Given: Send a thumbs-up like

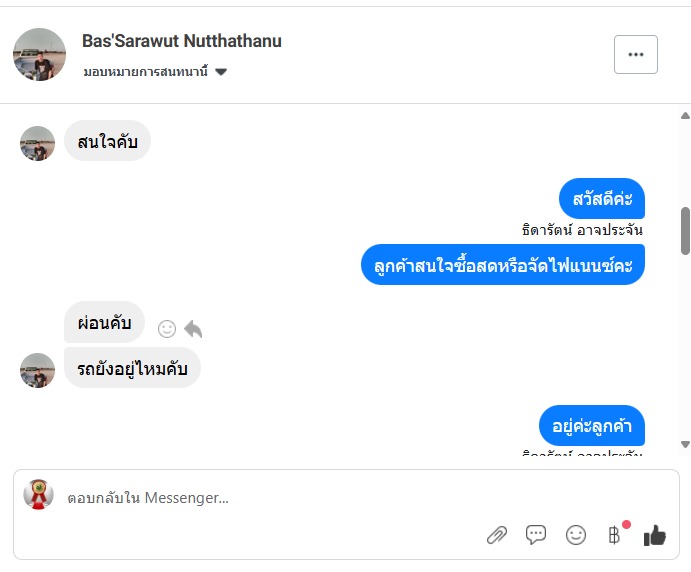Looking at the screenshot, I should [x=655, y=535].
